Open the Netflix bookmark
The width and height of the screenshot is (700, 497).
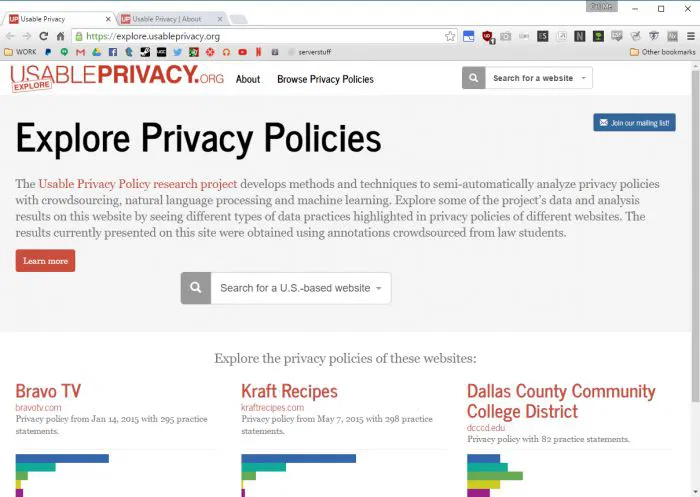pos(258,52)
